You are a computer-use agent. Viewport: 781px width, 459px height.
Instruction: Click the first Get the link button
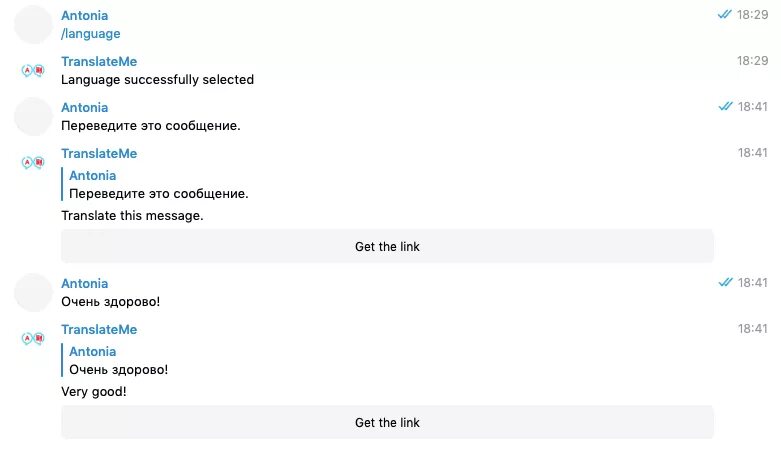click(387, 246)
